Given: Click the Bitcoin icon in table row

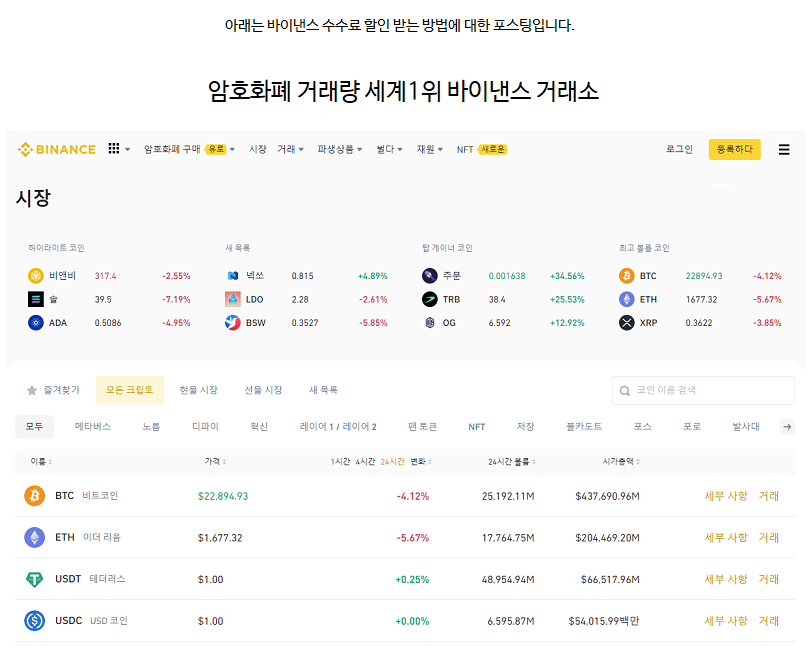Looking at the screenshot, I should [x=34, y=496].
